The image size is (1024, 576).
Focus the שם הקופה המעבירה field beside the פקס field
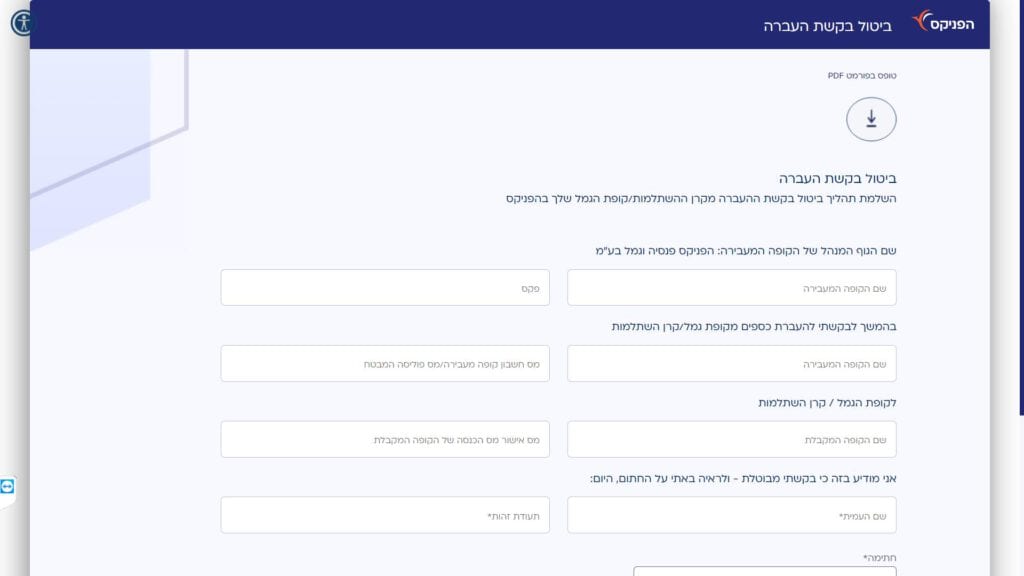[731, 288]
